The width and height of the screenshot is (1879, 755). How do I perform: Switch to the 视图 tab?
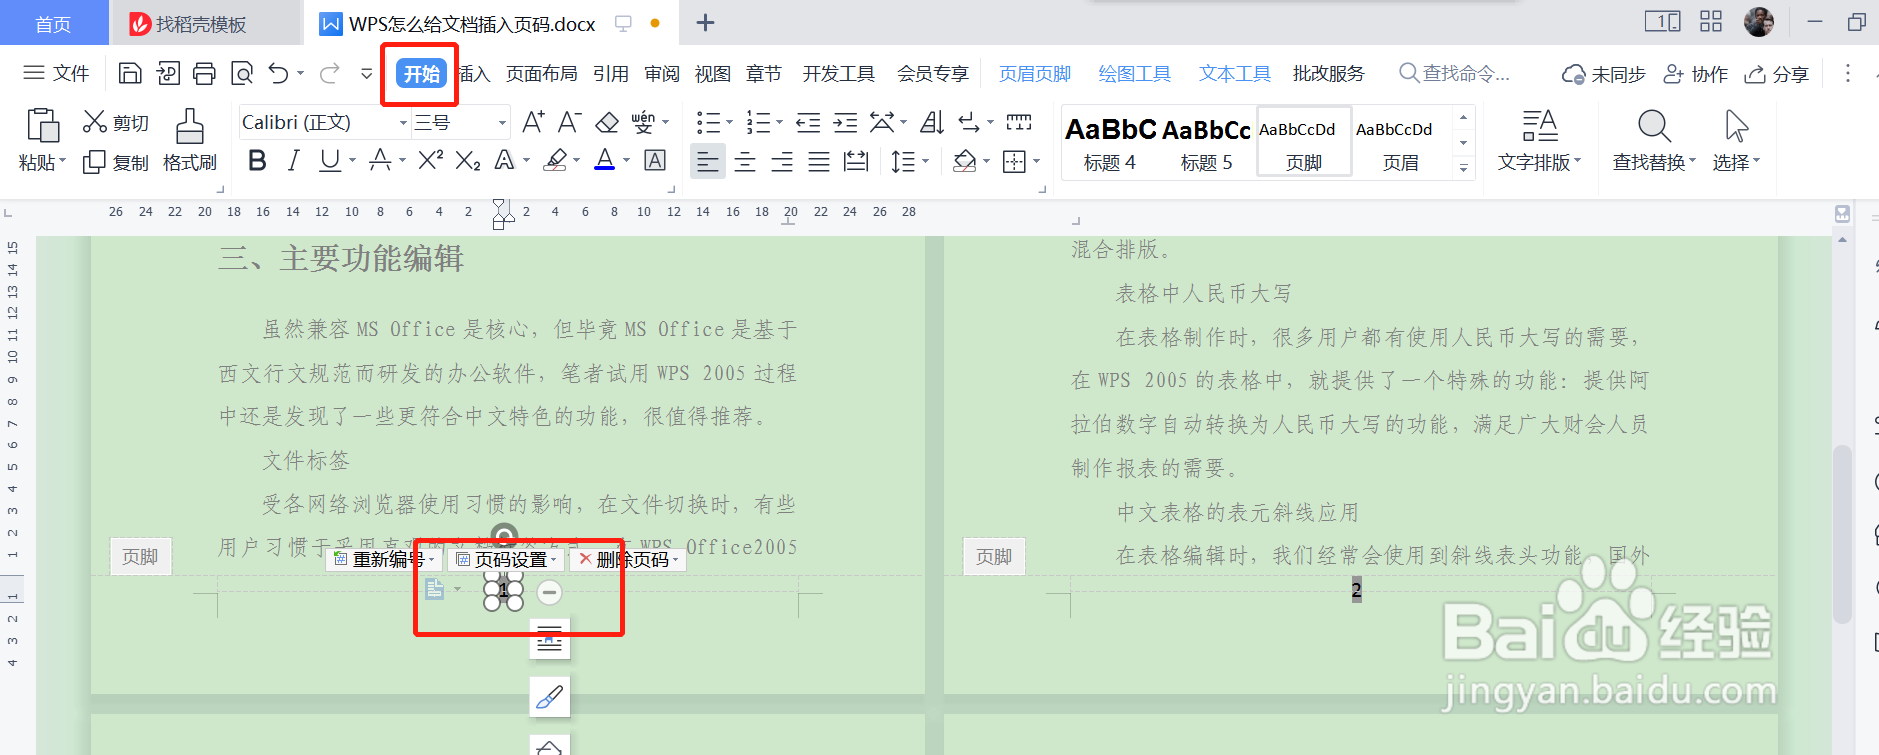click(x=712, y=73)
